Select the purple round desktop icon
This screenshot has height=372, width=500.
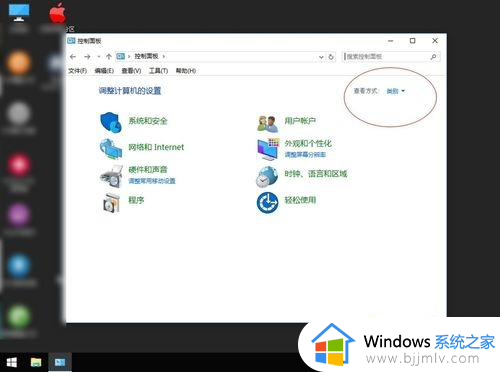point(19,215)
